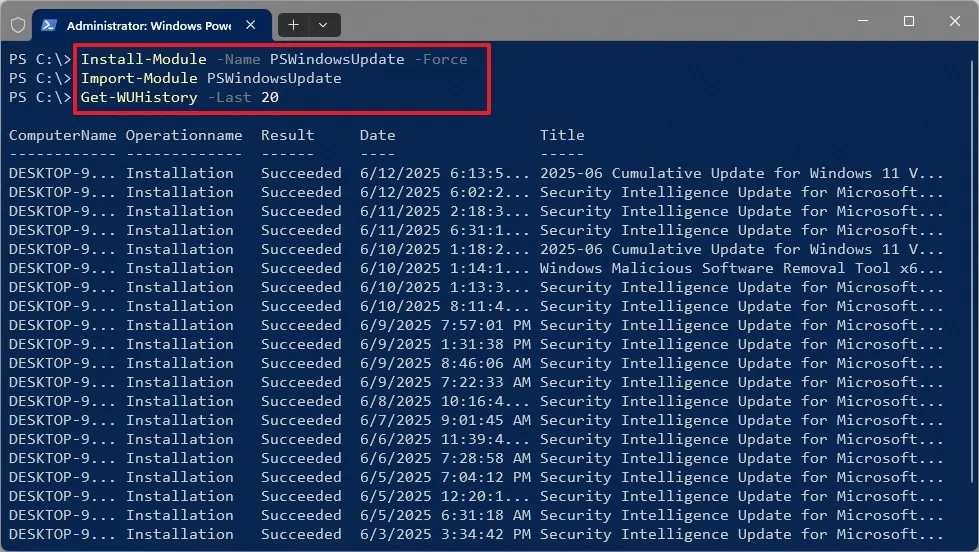This screenshot has height=552, width=979.
Task: Click date 6/11/2025 6:31:1...
Action: [x=445, y=230]
